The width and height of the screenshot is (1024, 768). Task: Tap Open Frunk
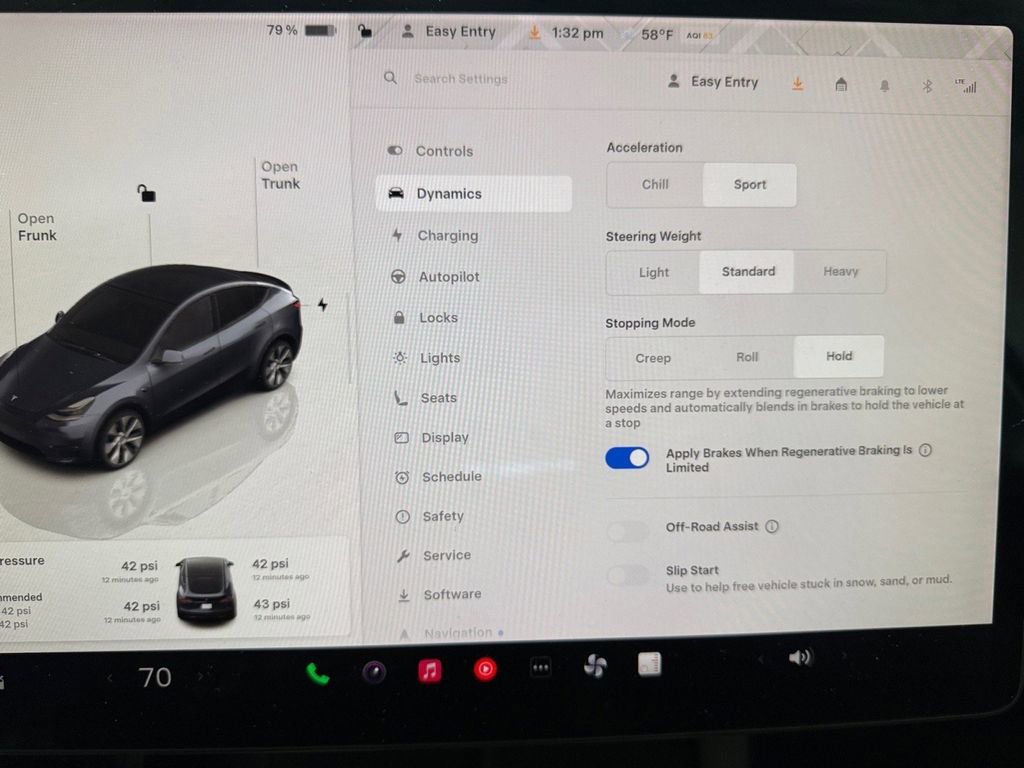[x=37, y=227]
